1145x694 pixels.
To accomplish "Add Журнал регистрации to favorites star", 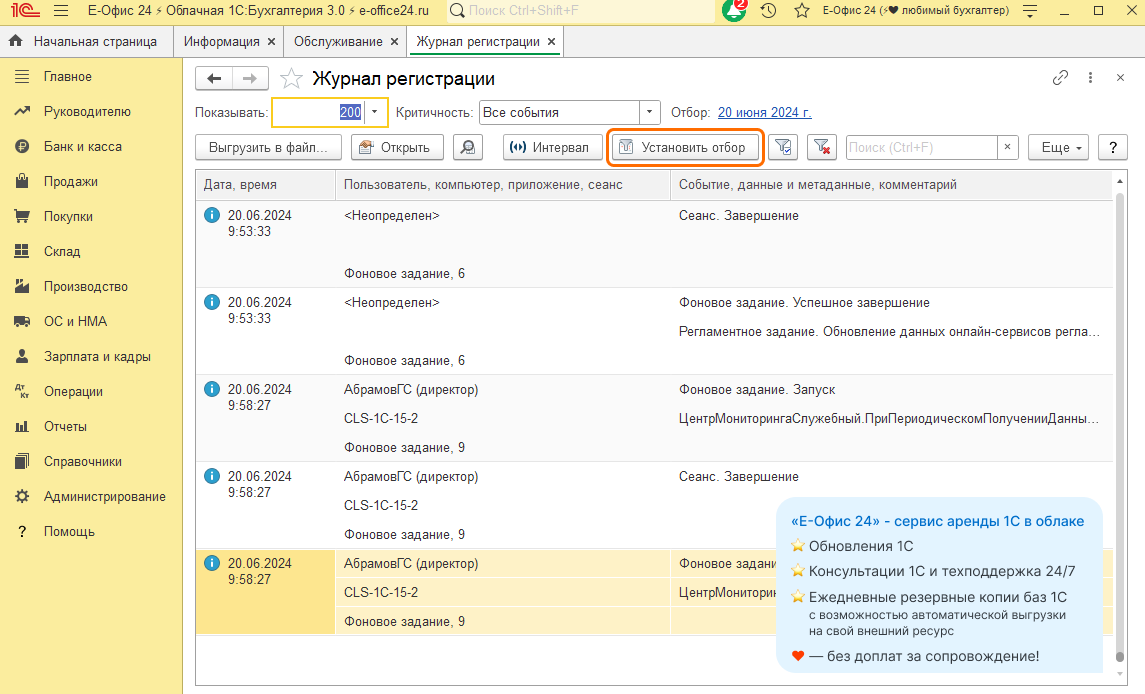I will click(x=291, y=78).
